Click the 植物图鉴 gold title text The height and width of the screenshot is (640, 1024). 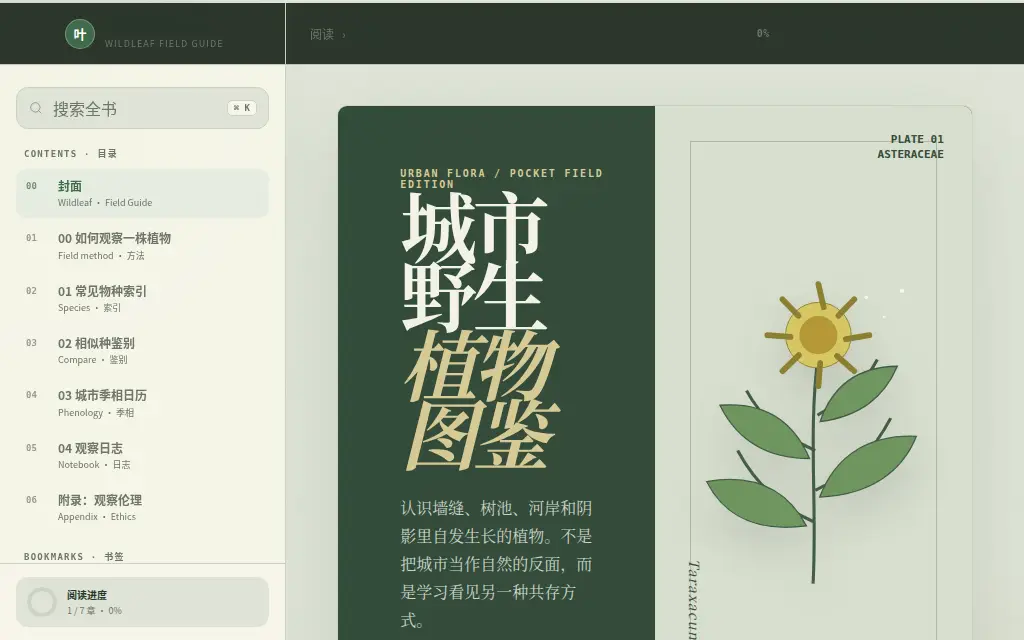482,400
